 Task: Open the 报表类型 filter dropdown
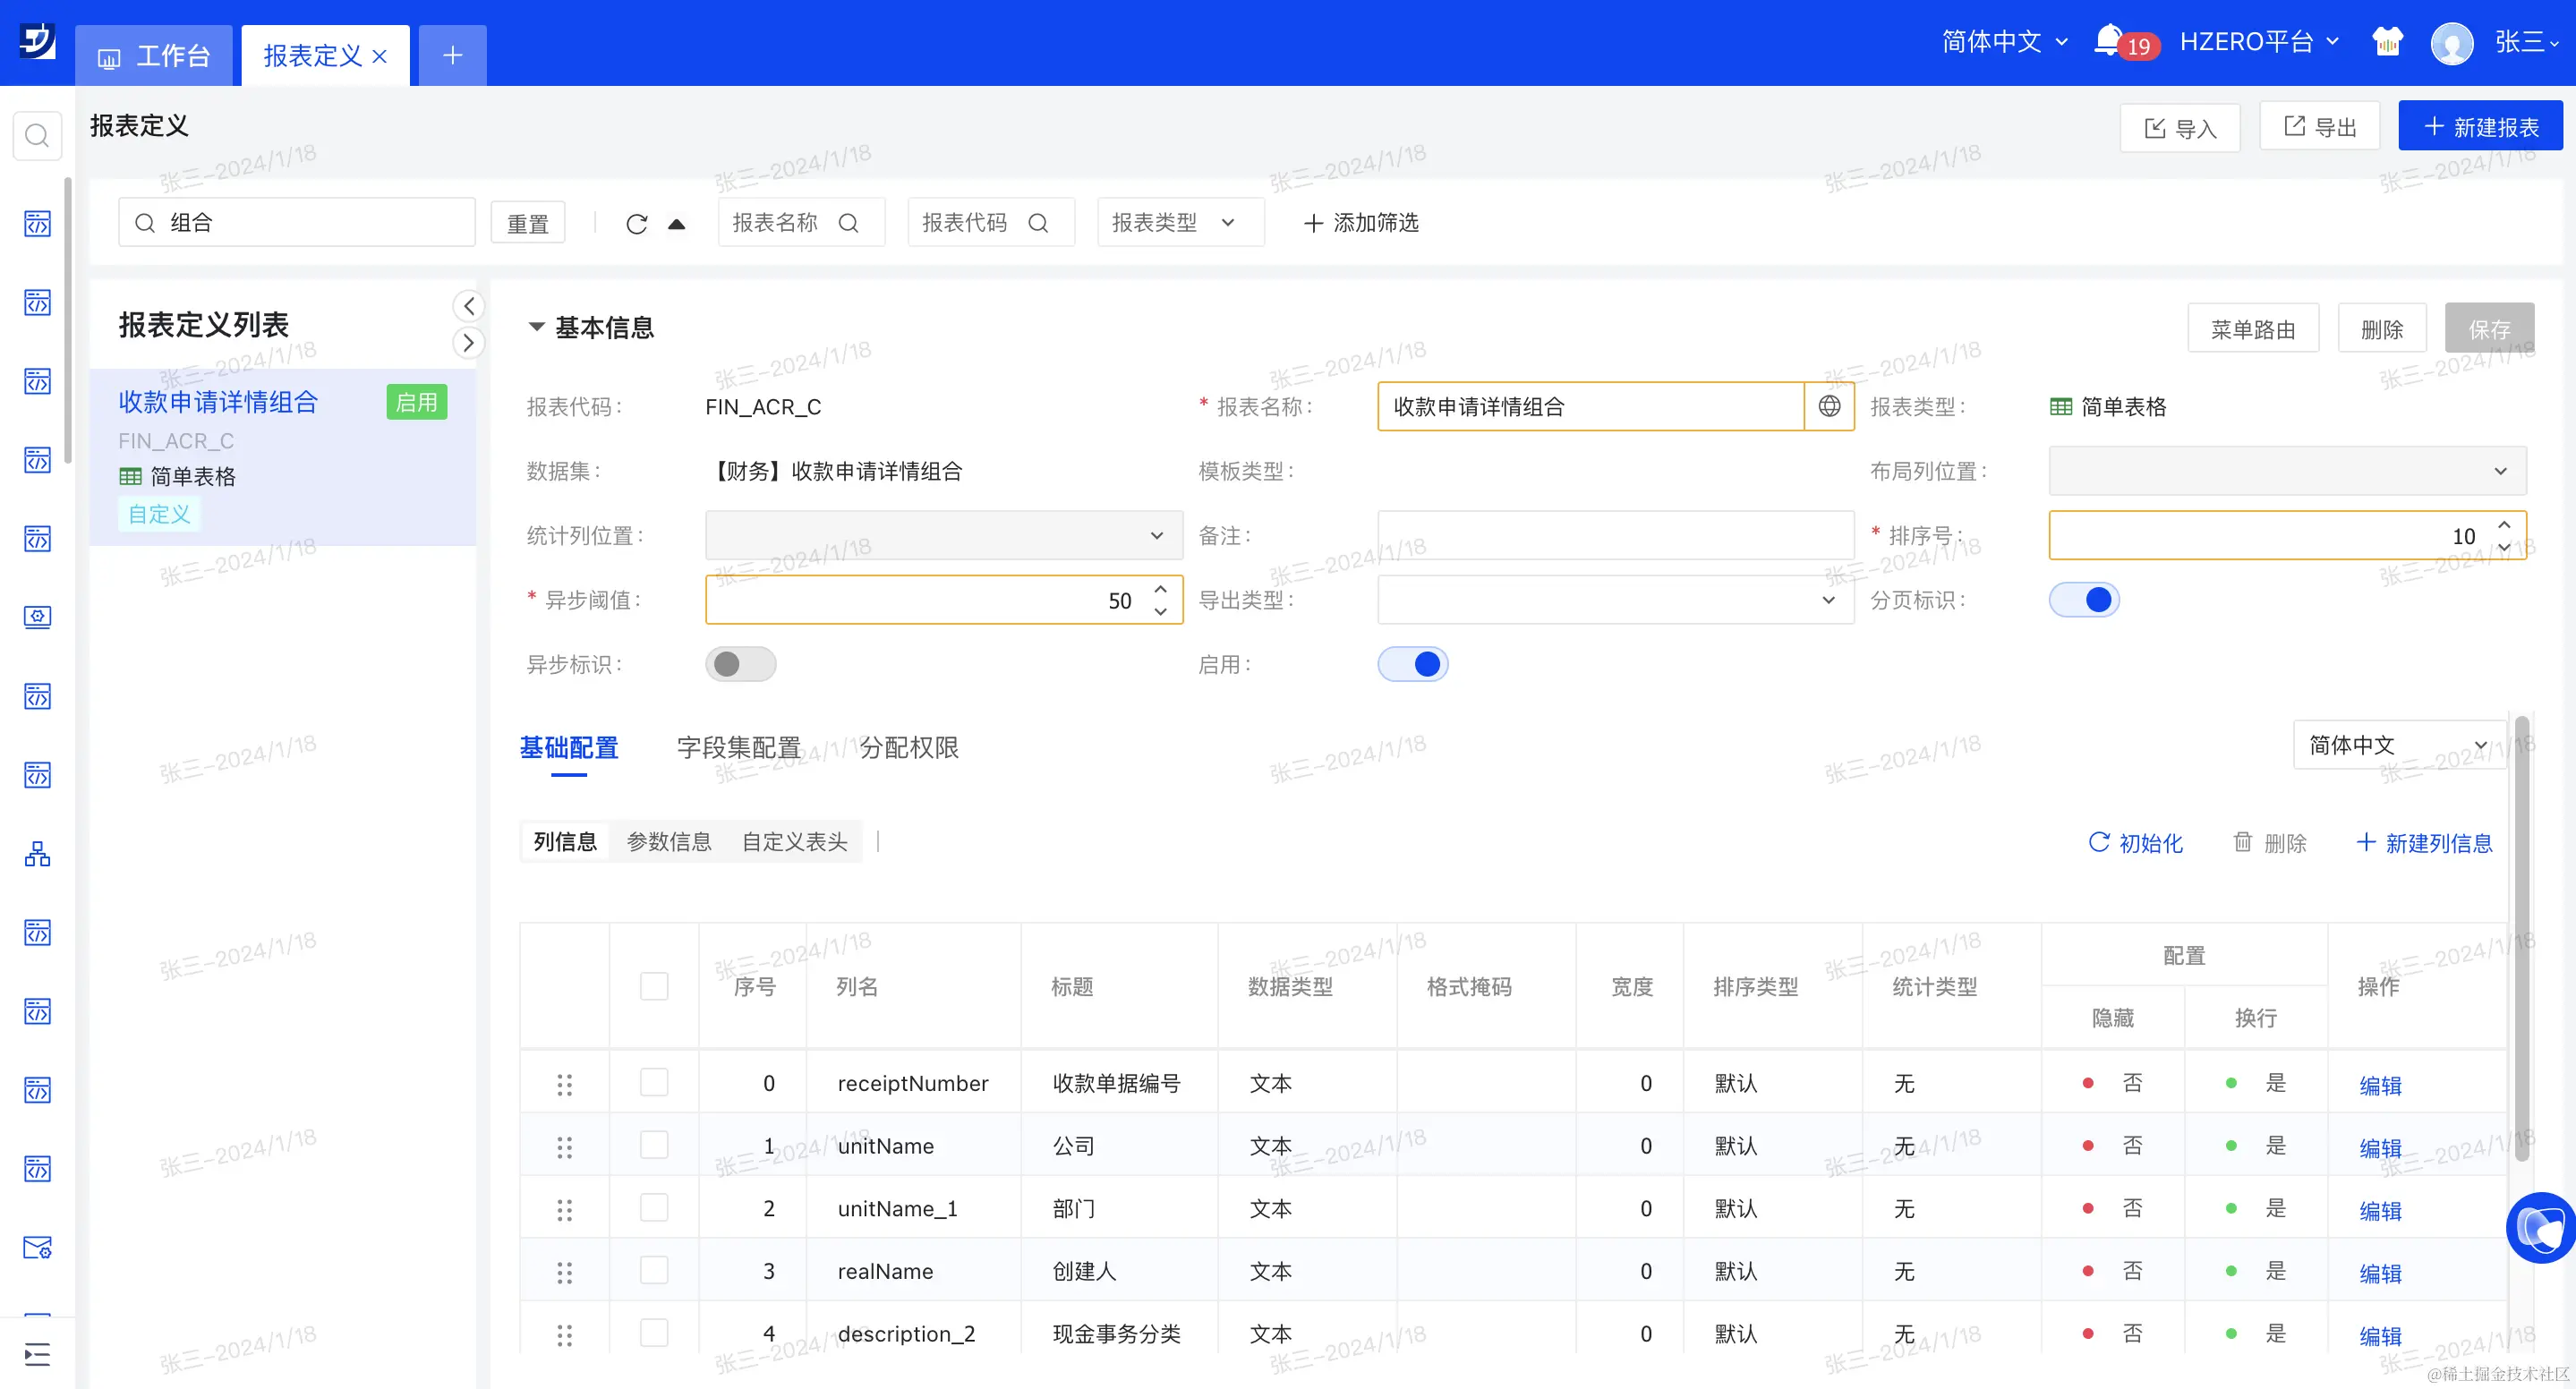(x=1179, y=223)
